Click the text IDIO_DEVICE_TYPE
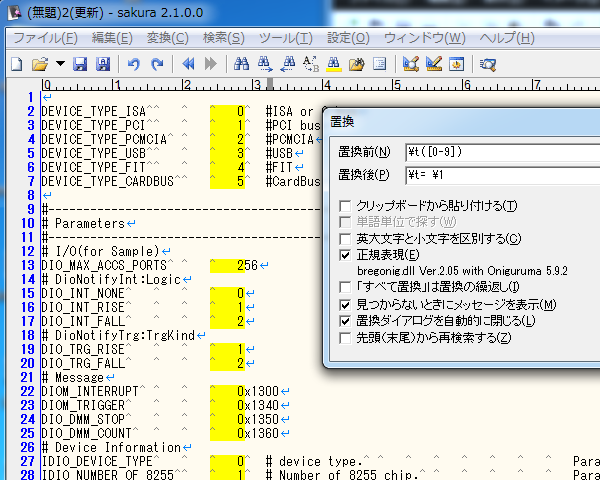The image size is (600, 480). click(x=97, y=461)
